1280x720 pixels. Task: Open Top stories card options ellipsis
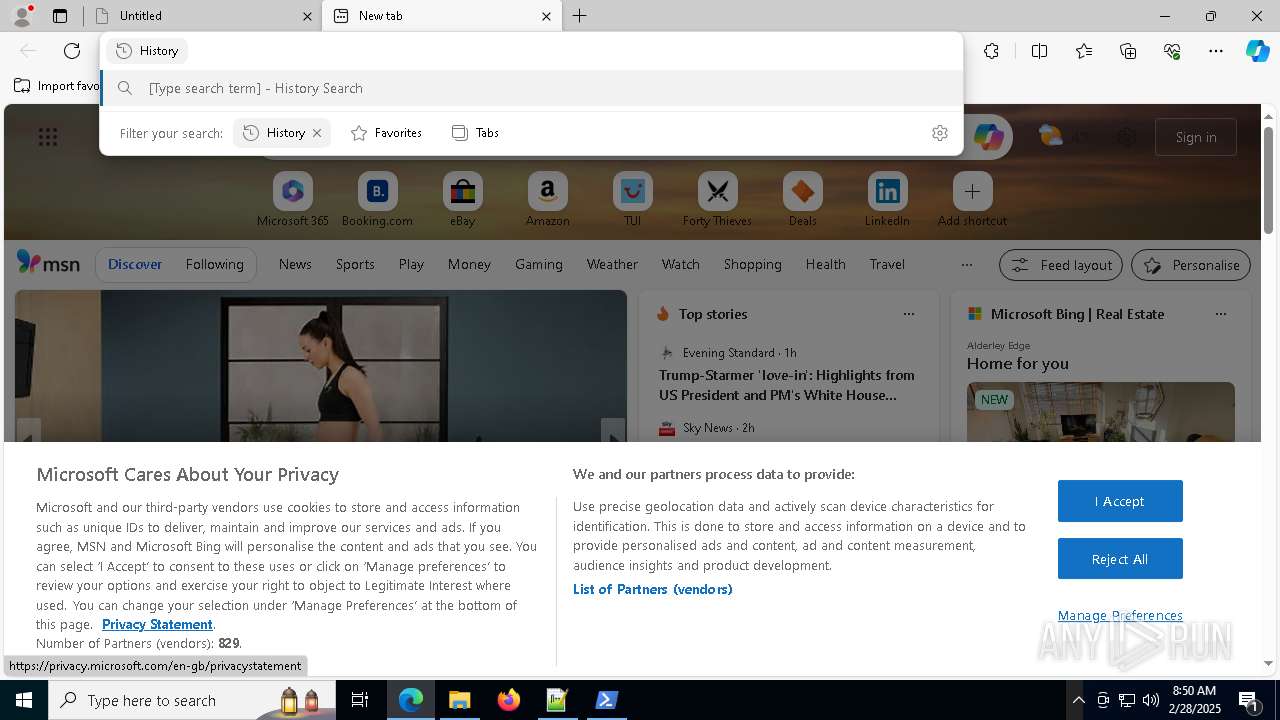(x=909, y=314)
